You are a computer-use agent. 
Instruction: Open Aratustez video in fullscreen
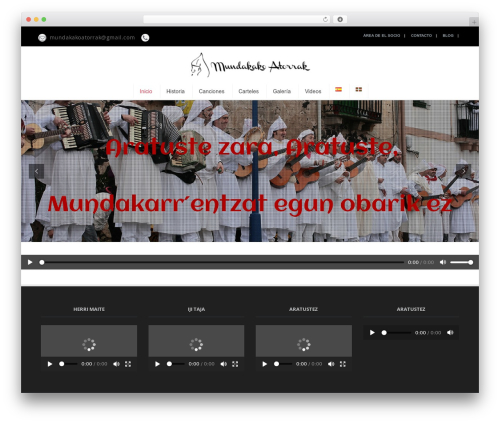[x=343, y=364]
